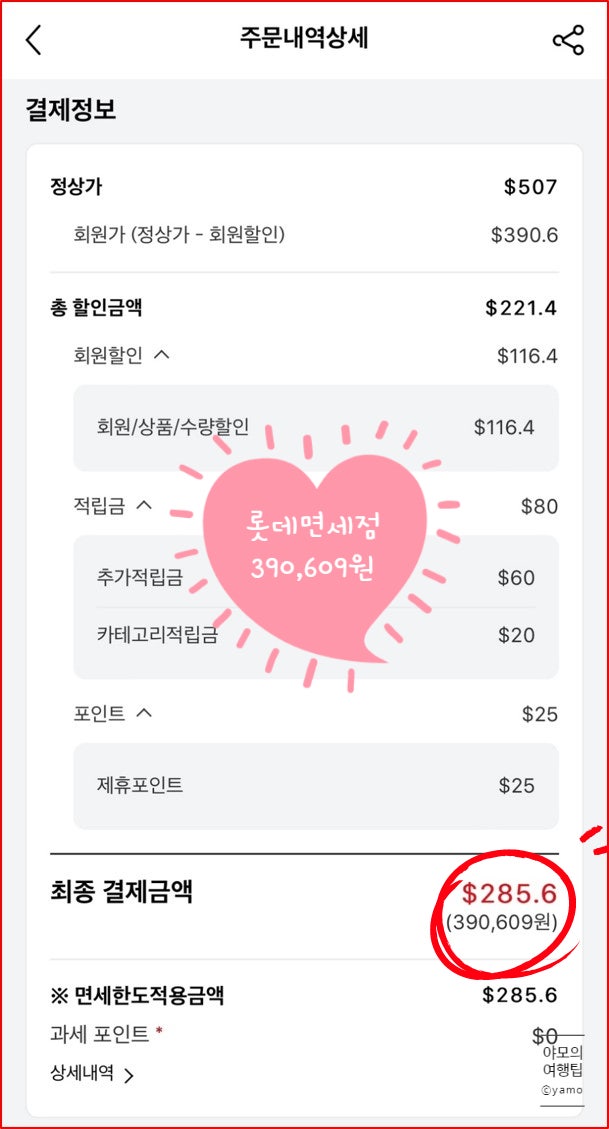Tap the 카테고리적립금 $20 item
This screenshot has width=609, height=1129.
[x=316, y=635]
